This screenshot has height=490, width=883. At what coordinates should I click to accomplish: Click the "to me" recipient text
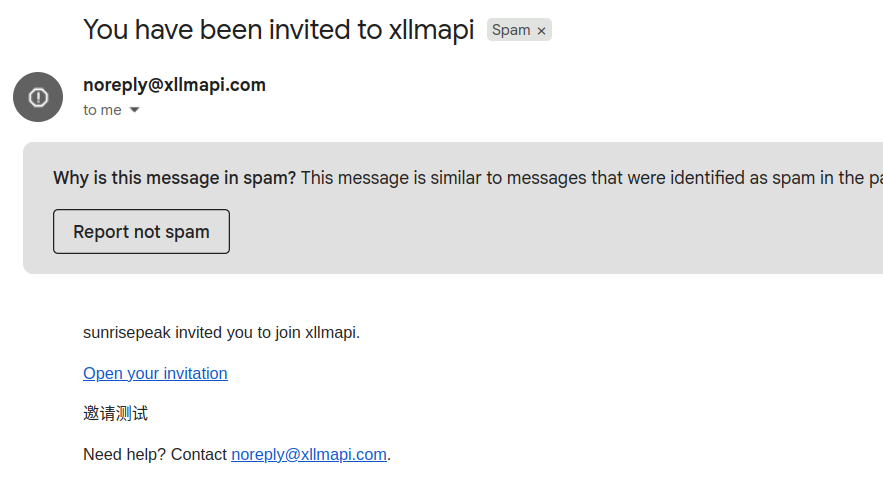click(x=102, y=110)
